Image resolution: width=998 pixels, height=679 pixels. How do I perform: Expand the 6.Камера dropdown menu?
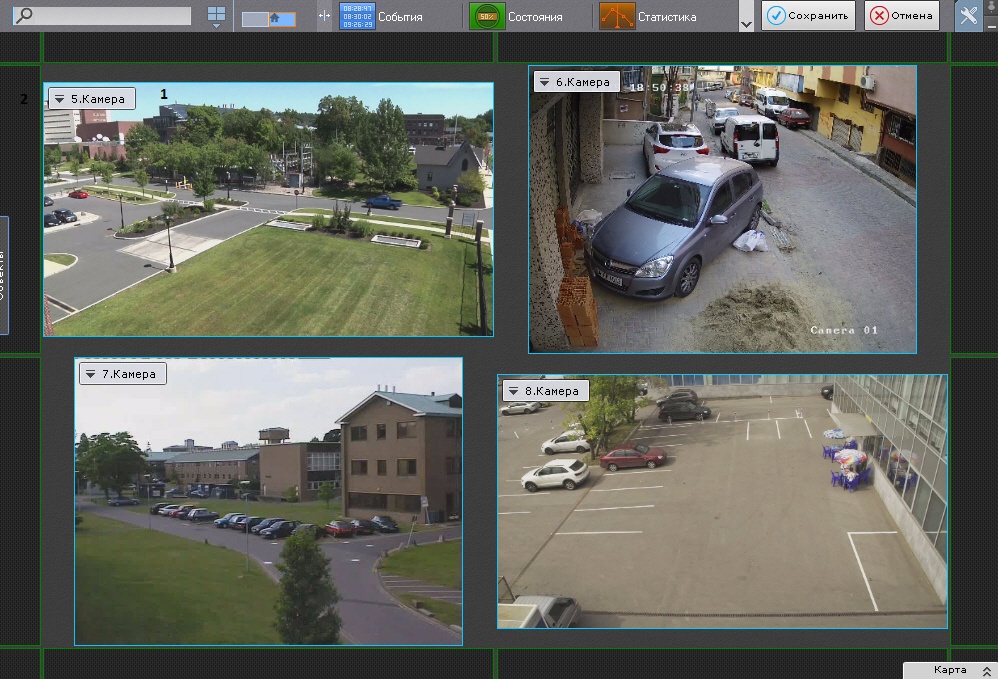(x=545, y=82)
